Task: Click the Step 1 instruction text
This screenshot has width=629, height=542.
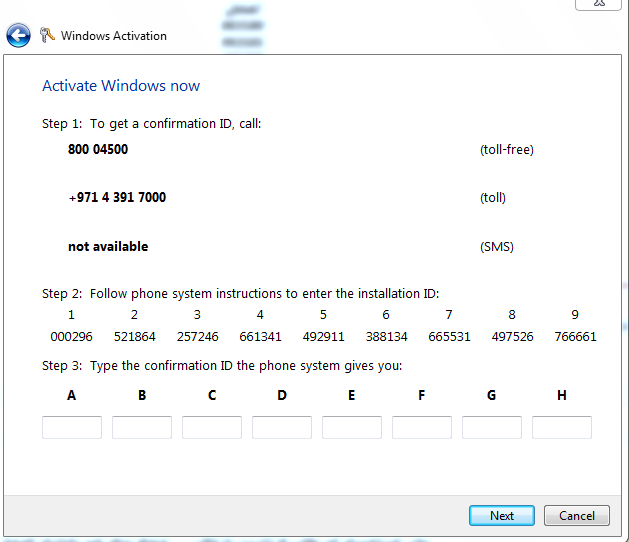Action: point(152,124)
